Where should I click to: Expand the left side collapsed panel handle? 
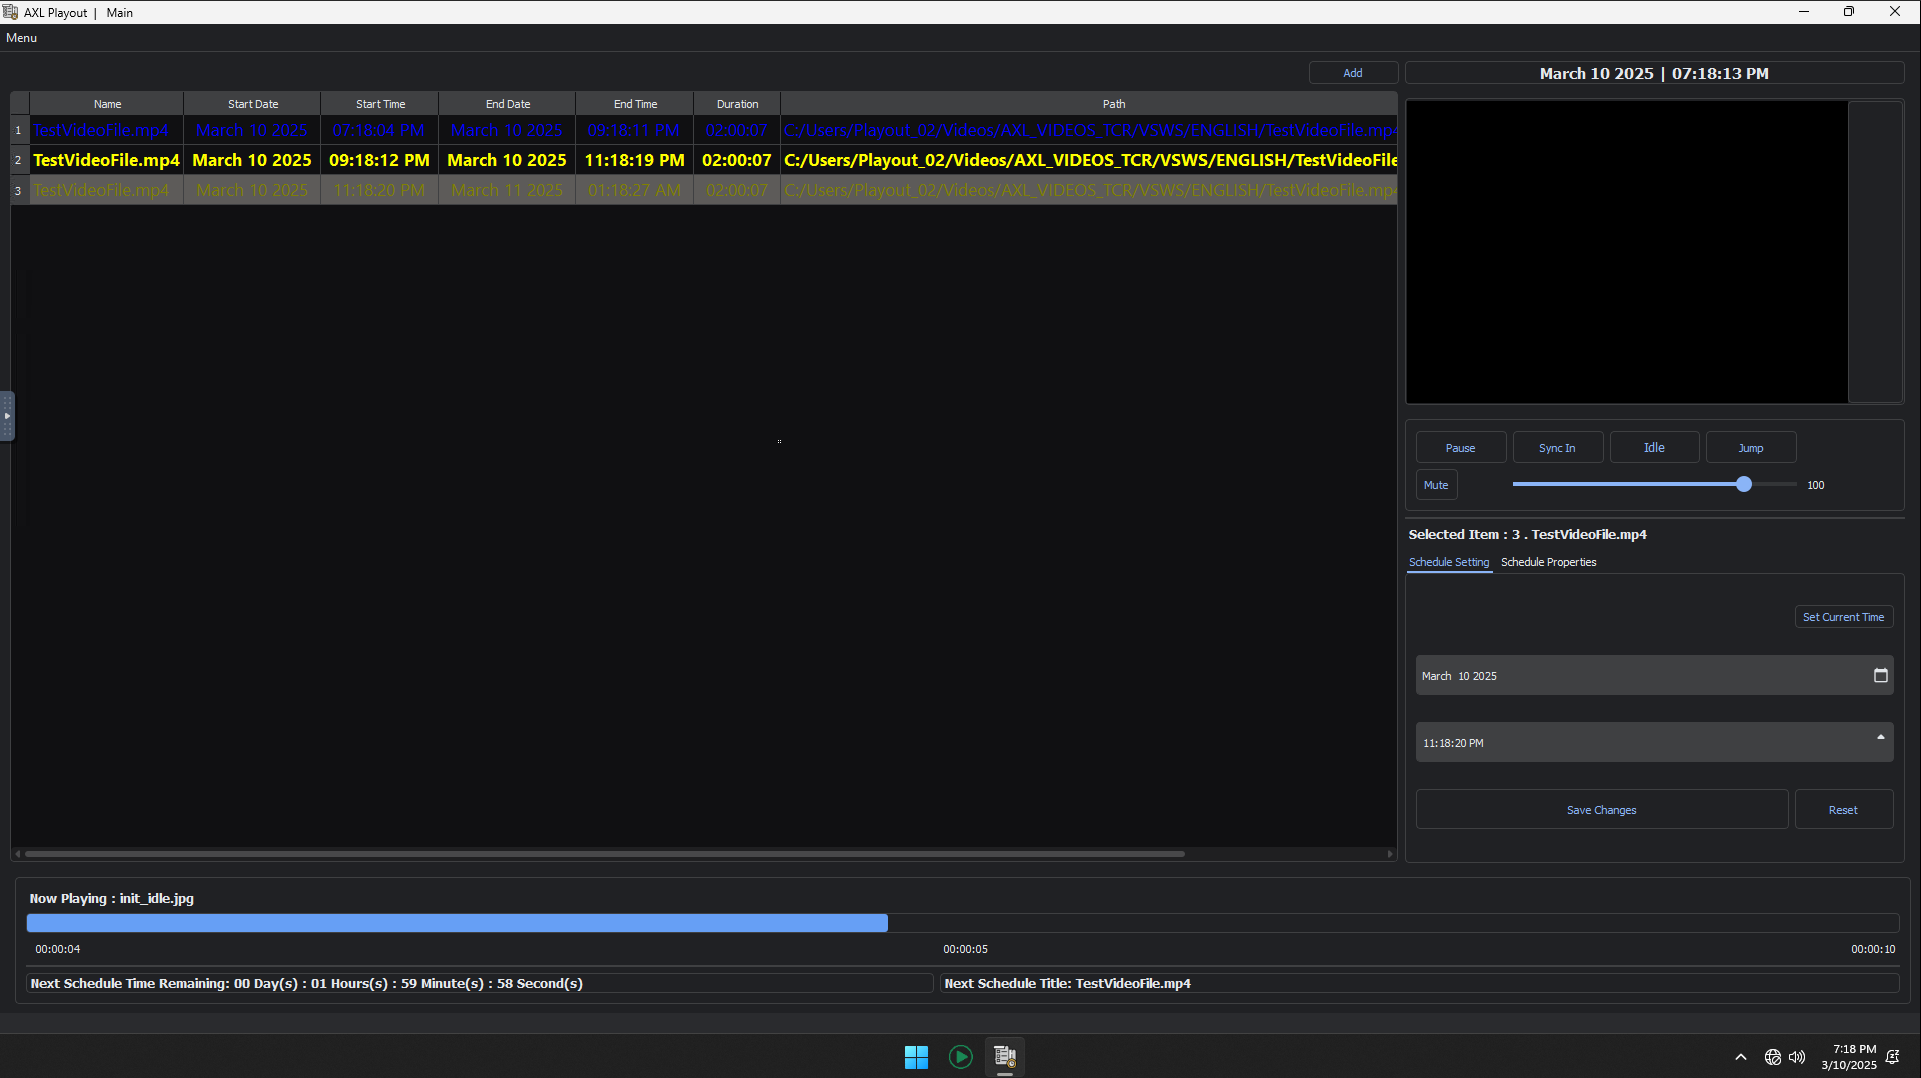(x=7, y=416)
